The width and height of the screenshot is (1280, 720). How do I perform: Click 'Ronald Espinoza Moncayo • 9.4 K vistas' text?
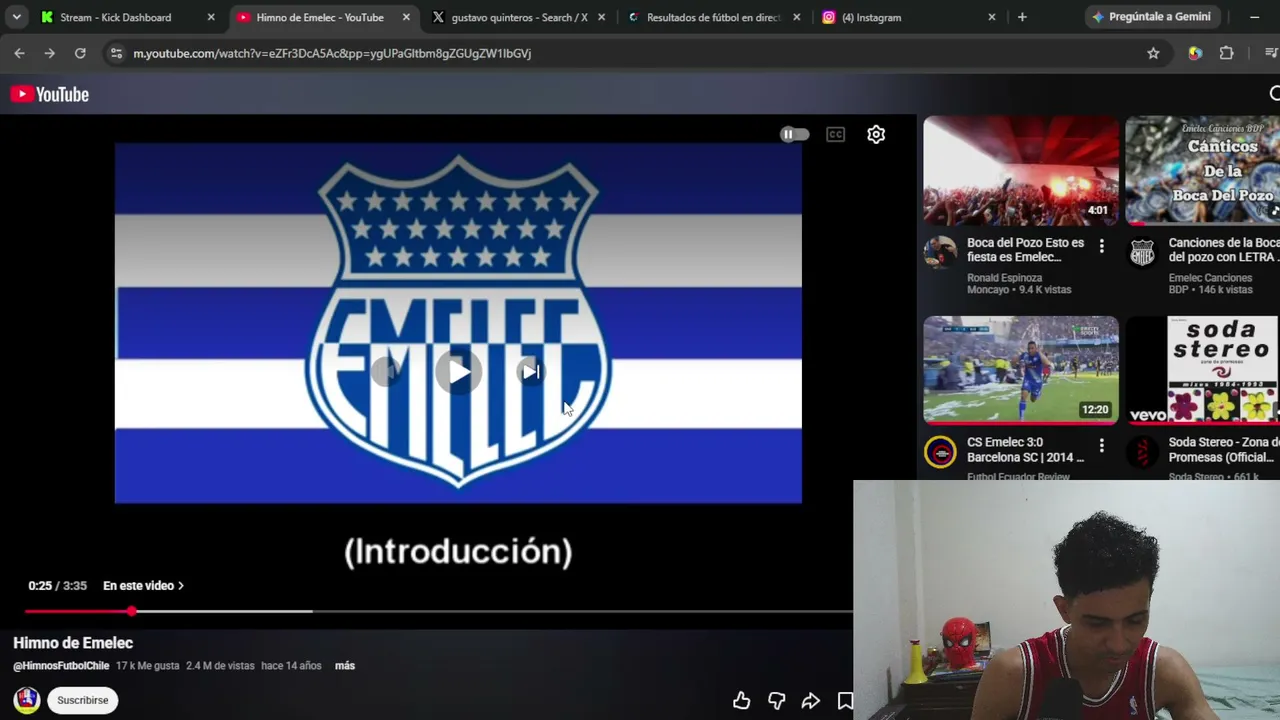[x=1019, y=284]
